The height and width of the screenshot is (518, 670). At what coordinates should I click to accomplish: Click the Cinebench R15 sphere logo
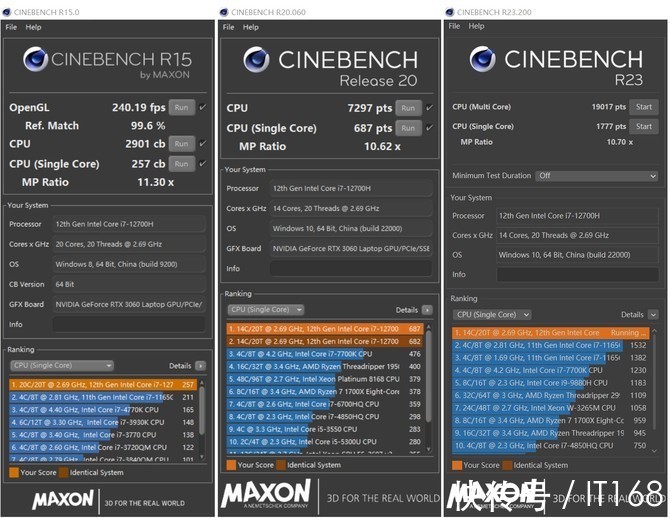[35, 59]
